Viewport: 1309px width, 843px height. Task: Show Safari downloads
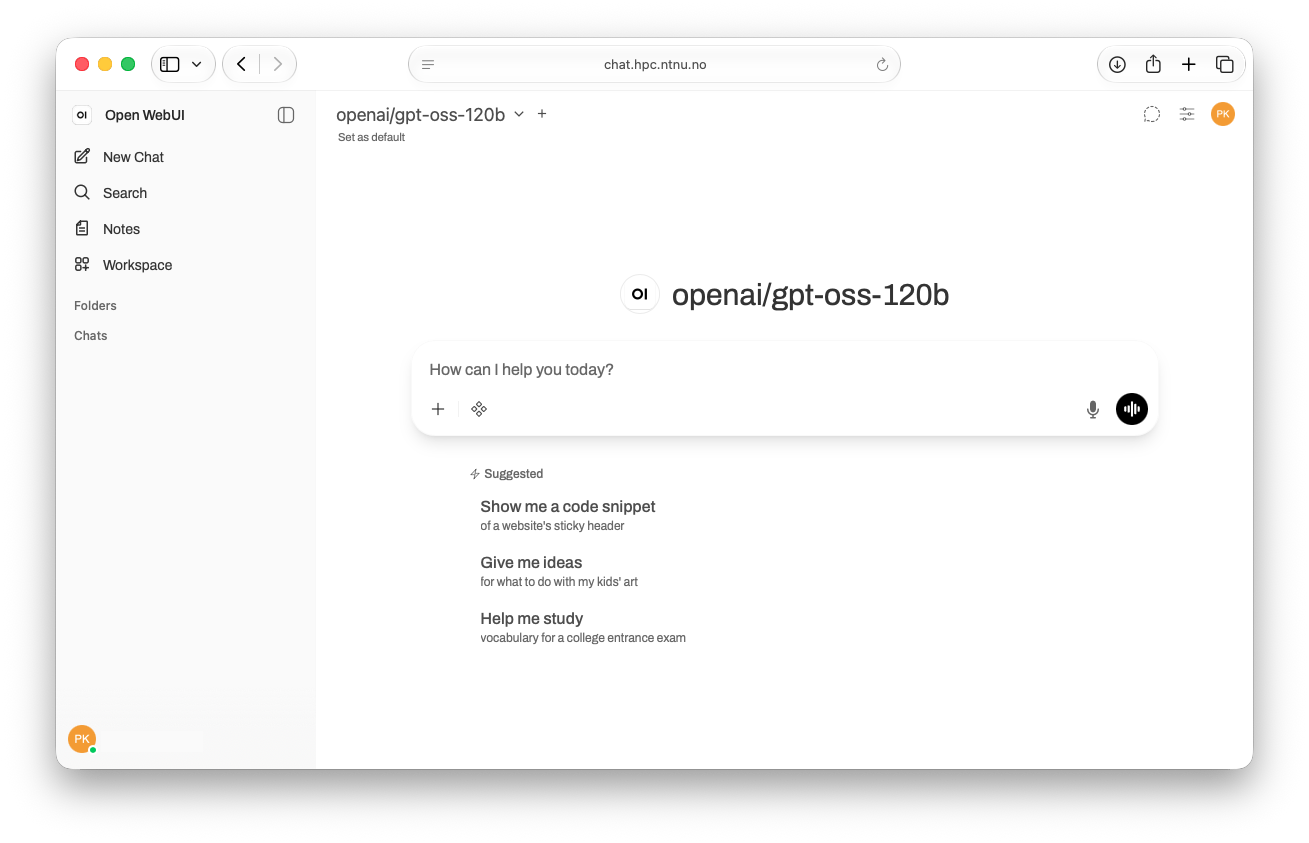click(1118, 64)
